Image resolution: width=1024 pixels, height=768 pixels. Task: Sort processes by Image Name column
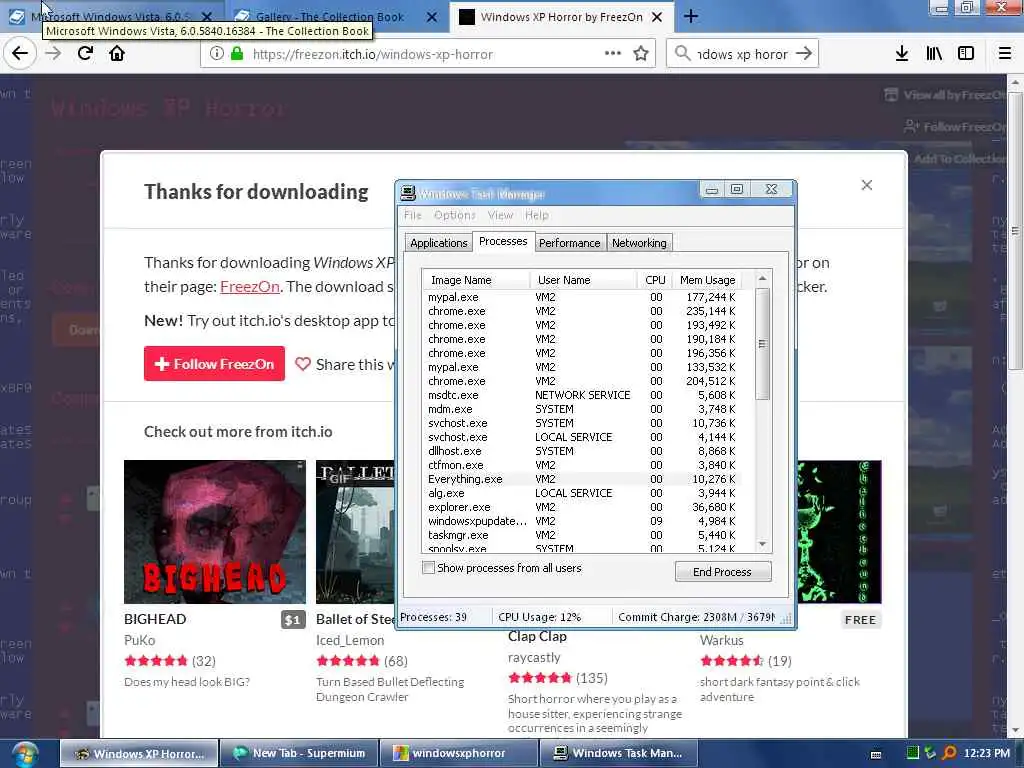(476, 280)
